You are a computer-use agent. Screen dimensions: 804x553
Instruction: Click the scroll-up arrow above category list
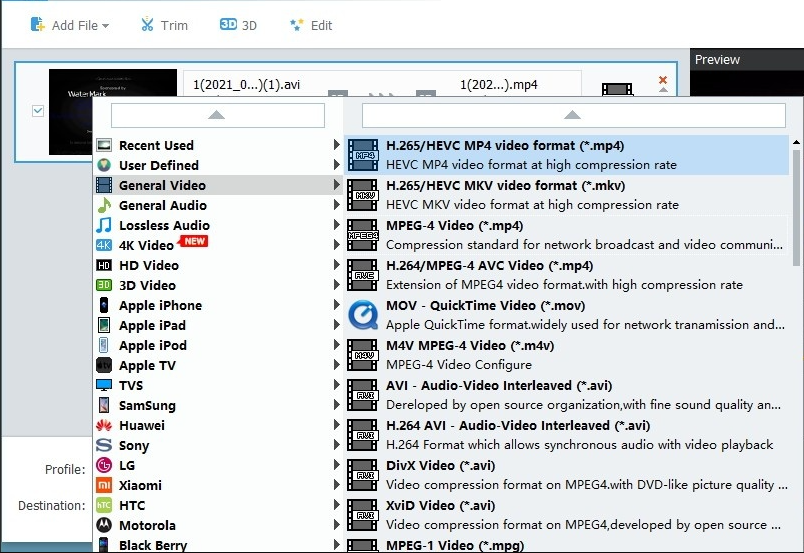point(217,115)
